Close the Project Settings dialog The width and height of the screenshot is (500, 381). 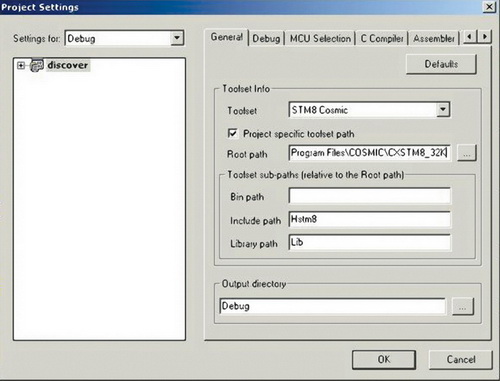coord(489,7)
